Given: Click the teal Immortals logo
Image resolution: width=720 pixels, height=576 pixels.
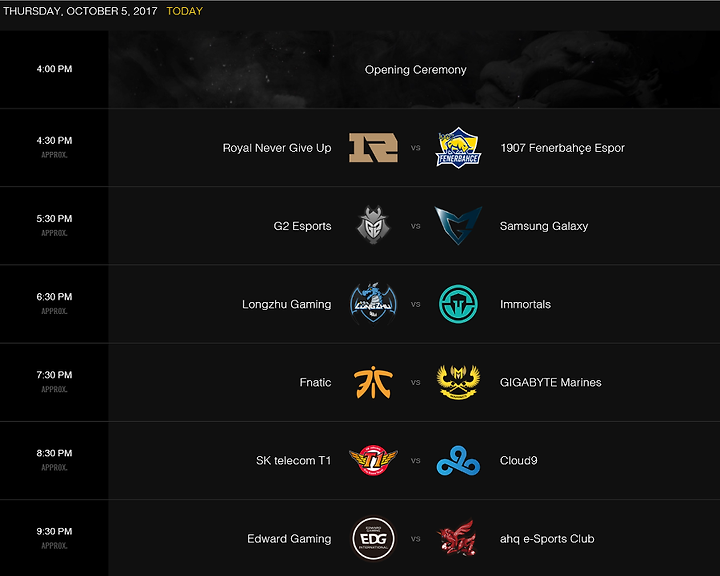Looking at the screenshot, I should point(458,304).
